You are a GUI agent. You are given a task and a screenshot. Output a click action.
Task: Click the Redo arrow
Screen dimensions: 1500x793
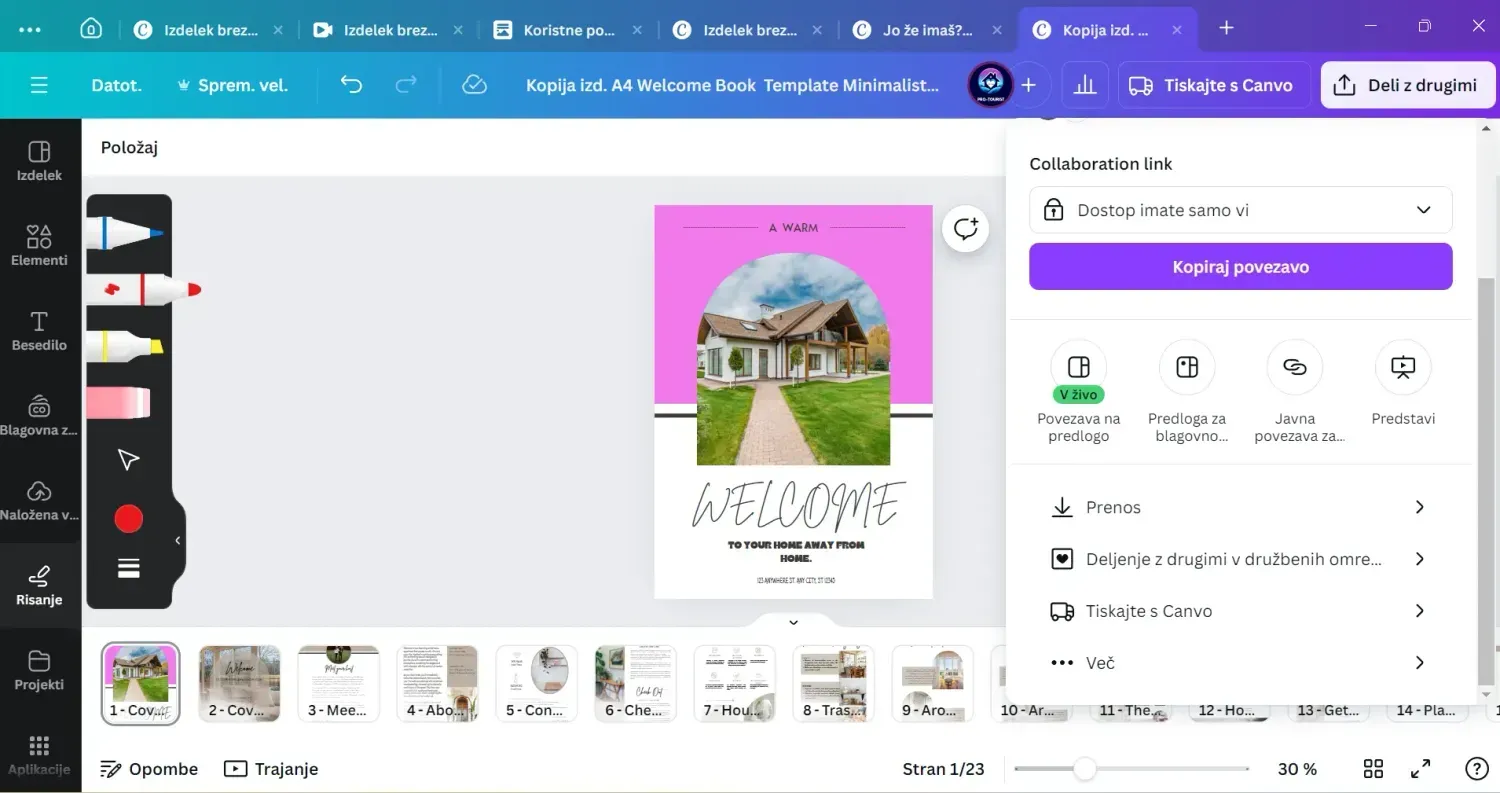coord(405,85)
